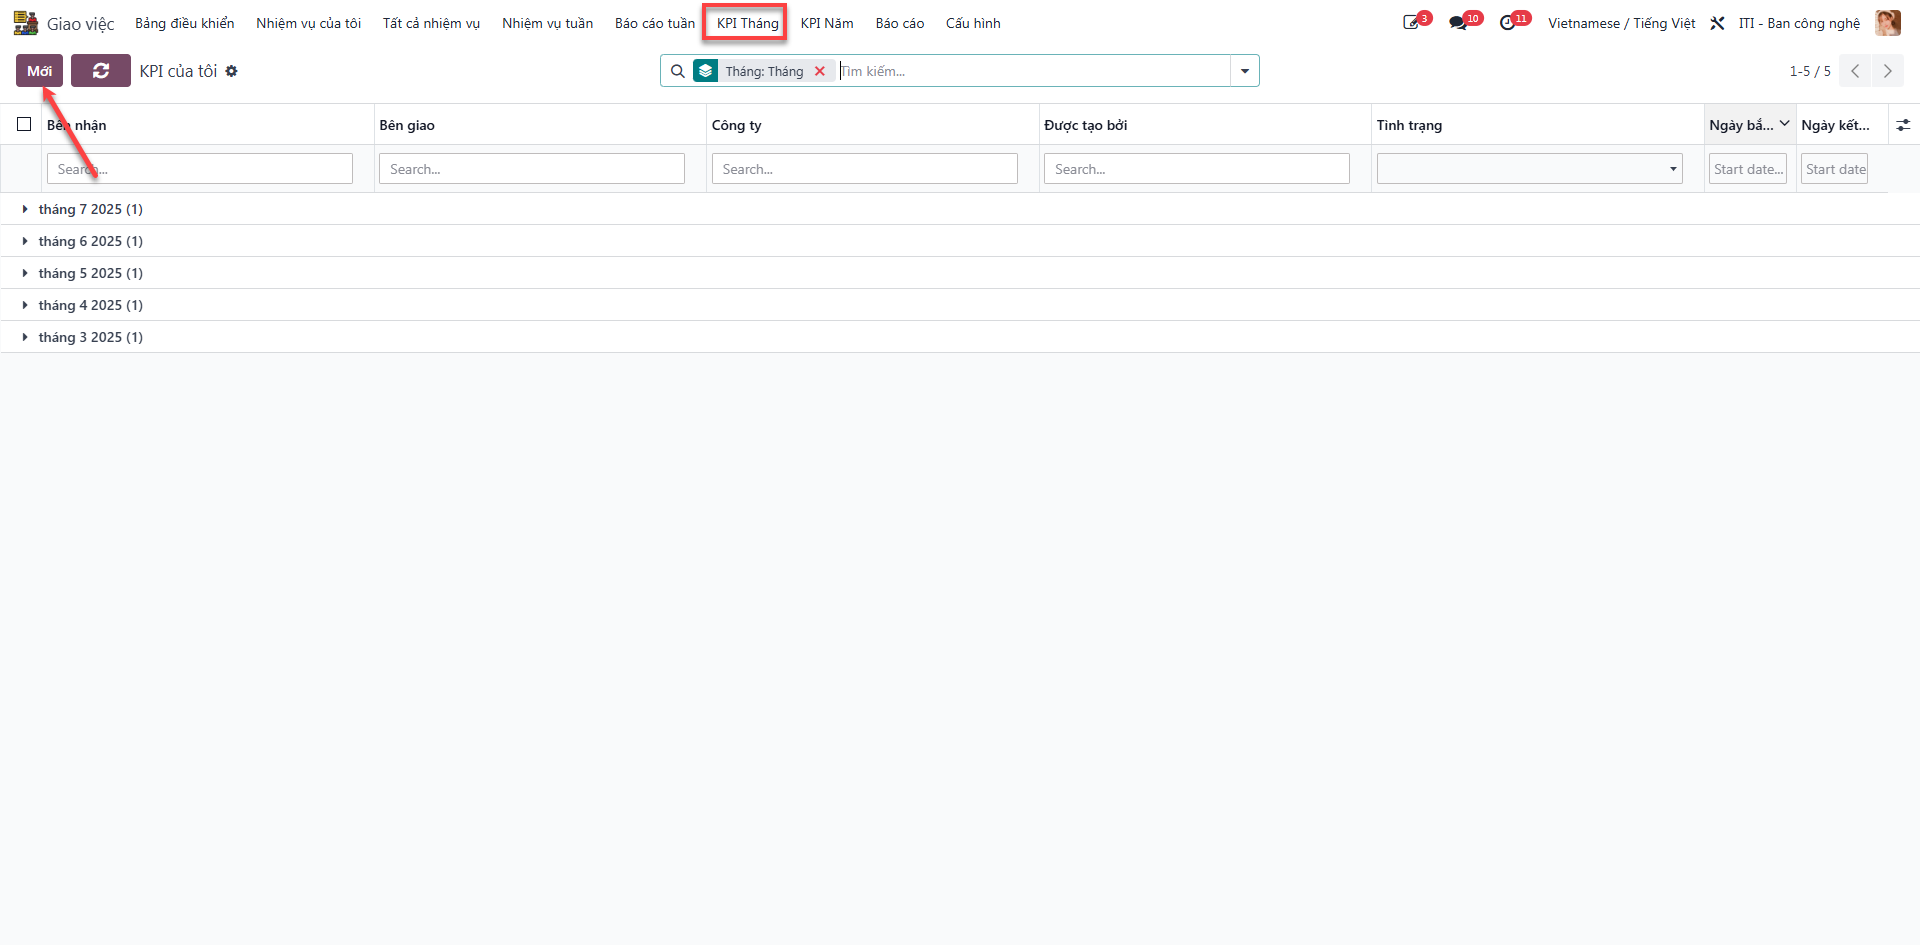This screenshot has height=945, width=1920.
Task: Click the Mới button to create KPI
Action: coord(40,71)
